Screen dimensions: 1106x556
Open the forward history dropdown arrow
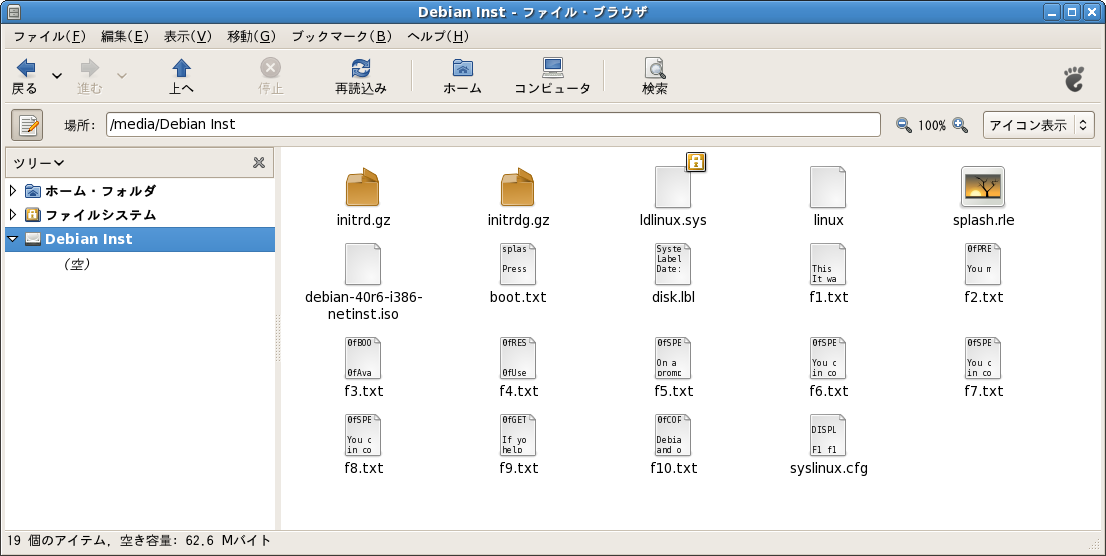(x=121, y=76)
